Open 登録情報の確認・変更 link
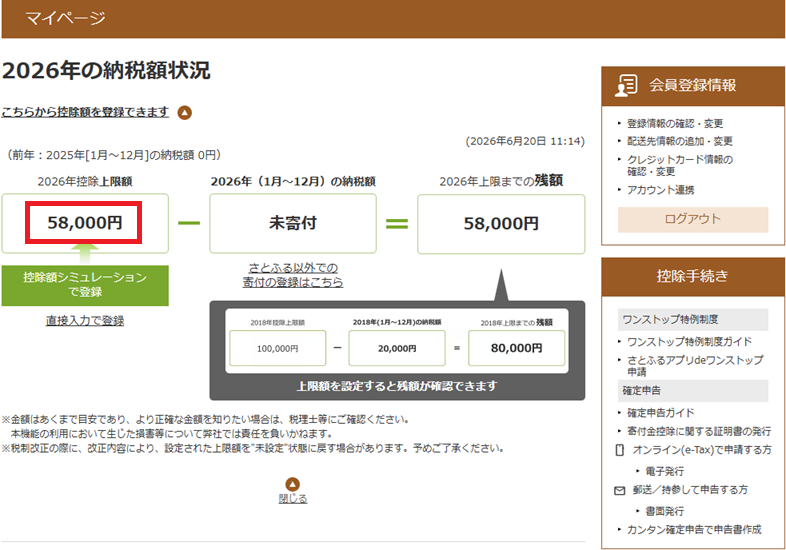This screenshot has height=550, width=786. [x=675, y=123]
